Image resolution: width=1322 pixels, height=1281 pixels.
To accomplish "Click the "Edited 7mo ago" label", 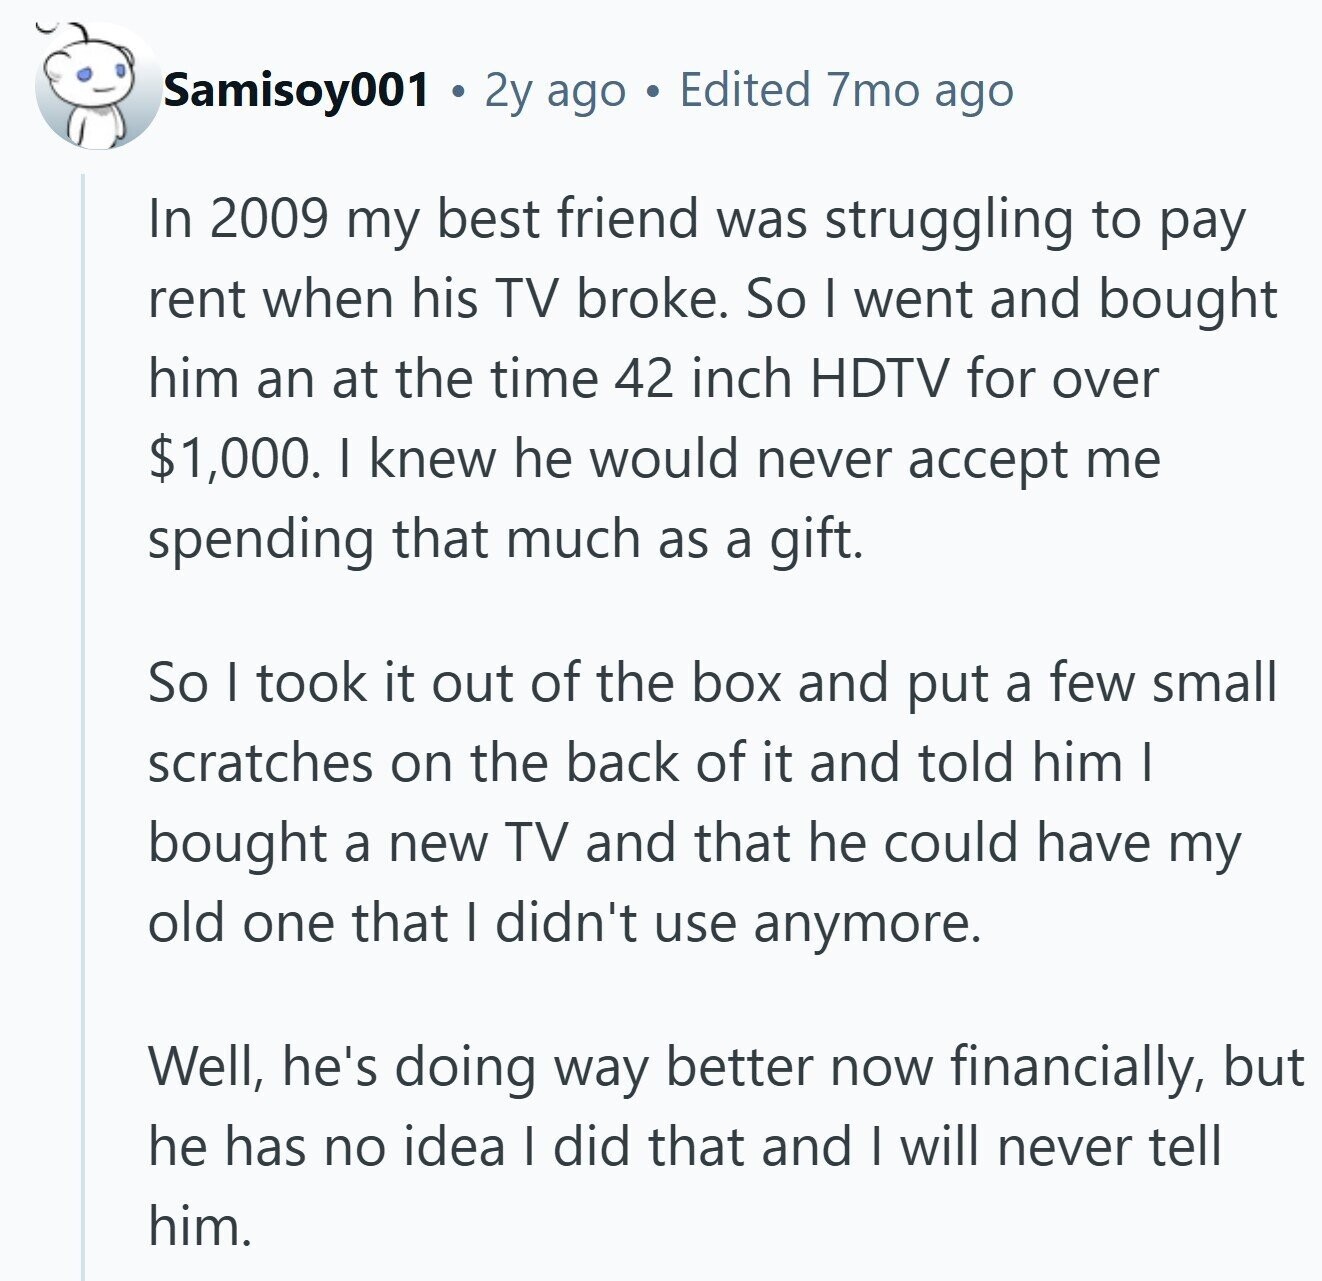I will (x=846, y=91).
